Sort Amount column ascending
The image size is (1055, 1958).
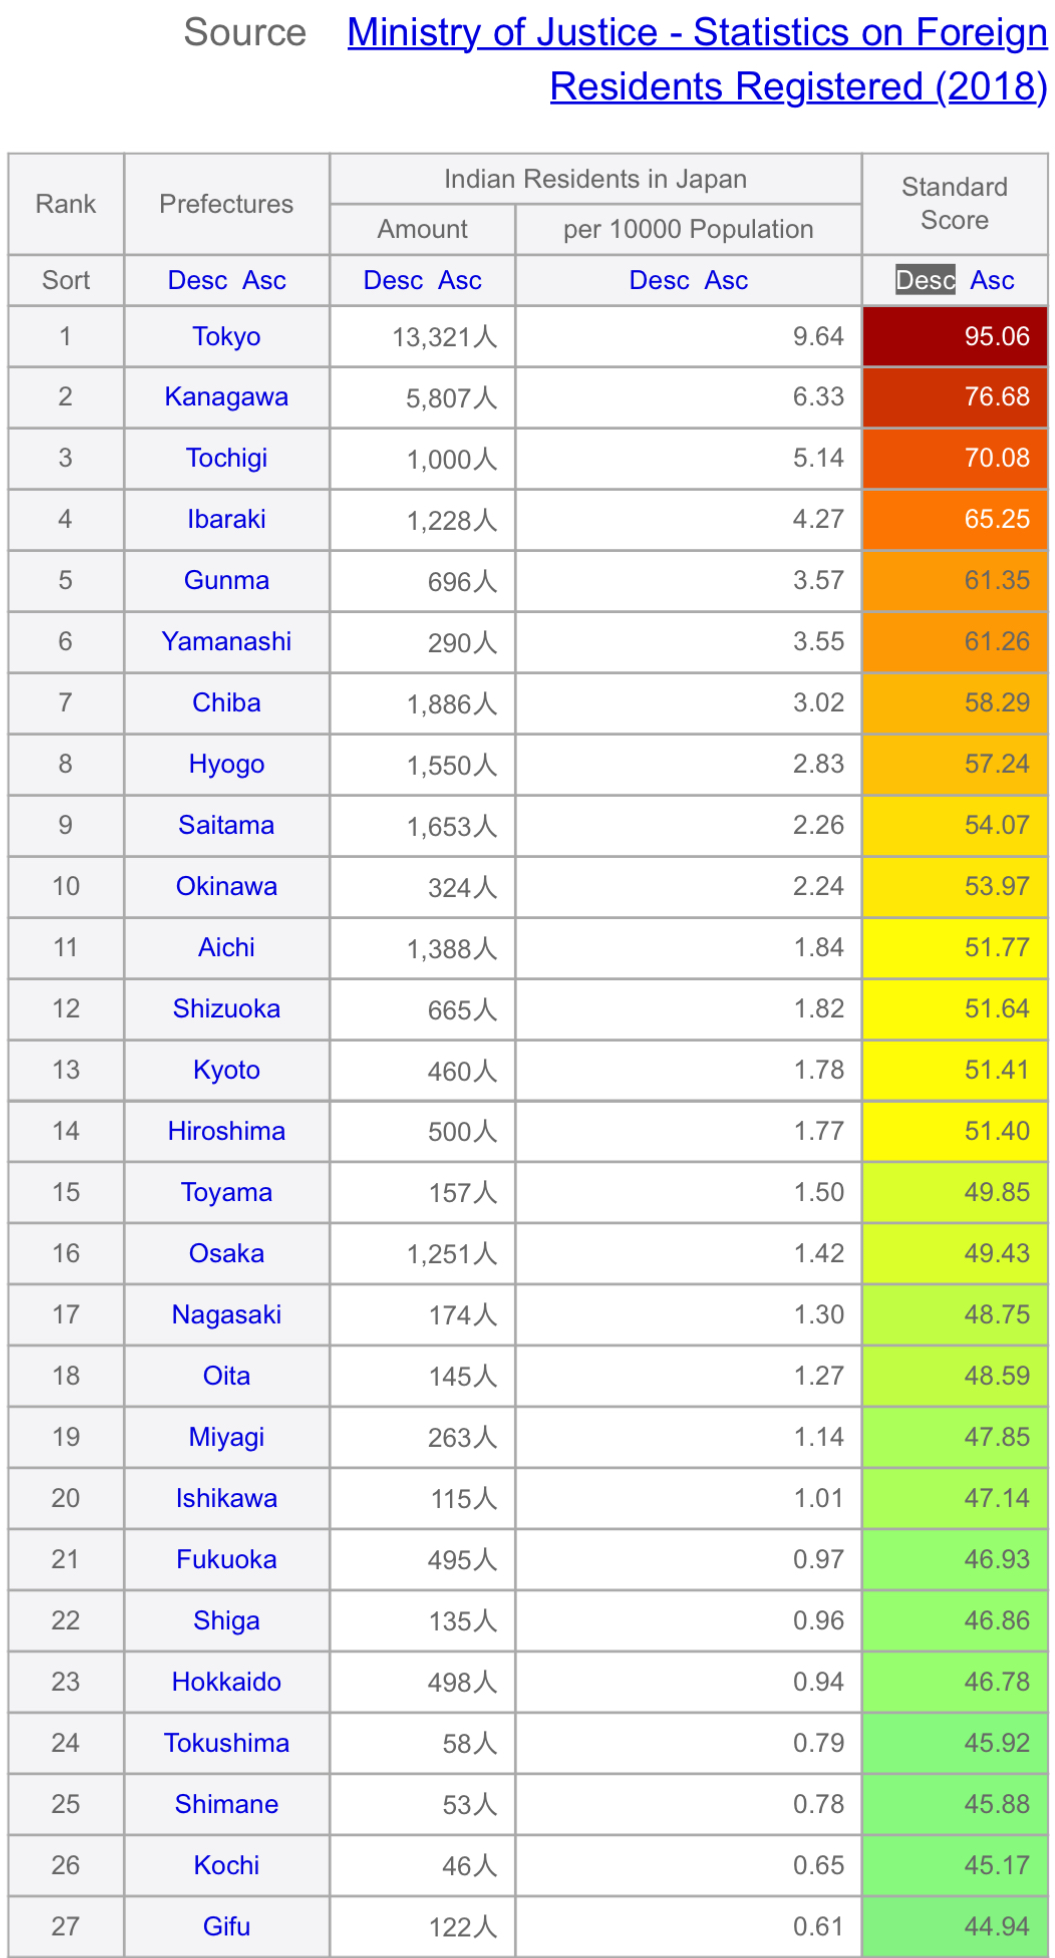pyautogui.click(x=460, y=281)
